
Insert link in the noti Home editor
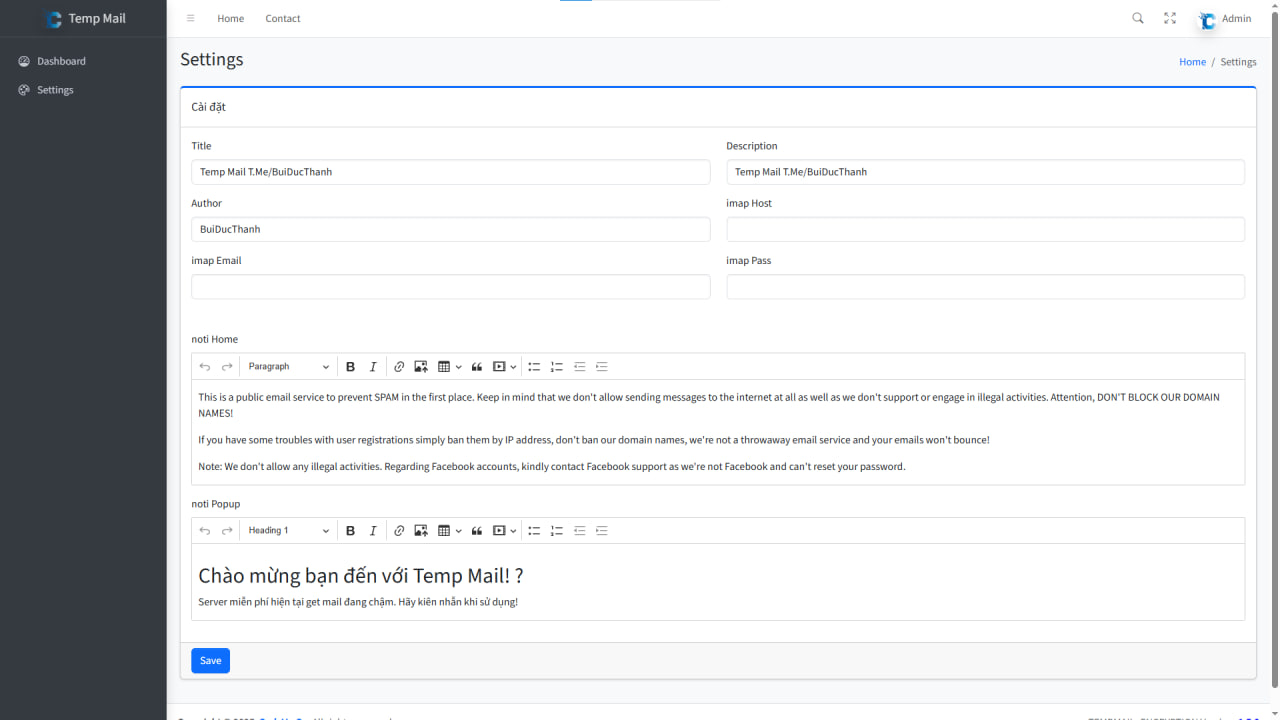point(399,367)
